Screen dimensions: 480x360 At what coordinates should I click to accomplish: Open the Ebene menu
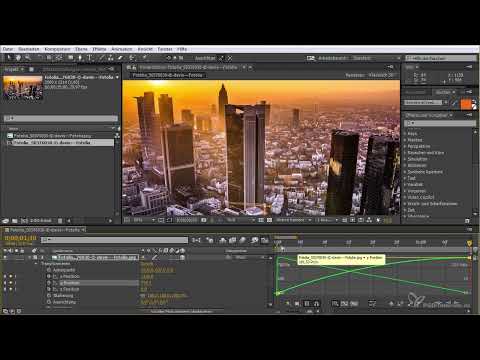(81, 49)
